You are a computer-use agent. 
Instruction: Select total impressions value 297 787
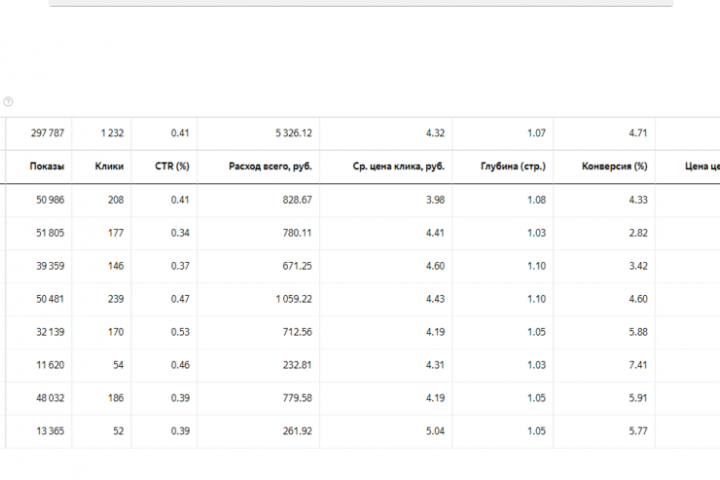(x=47, y=133)
